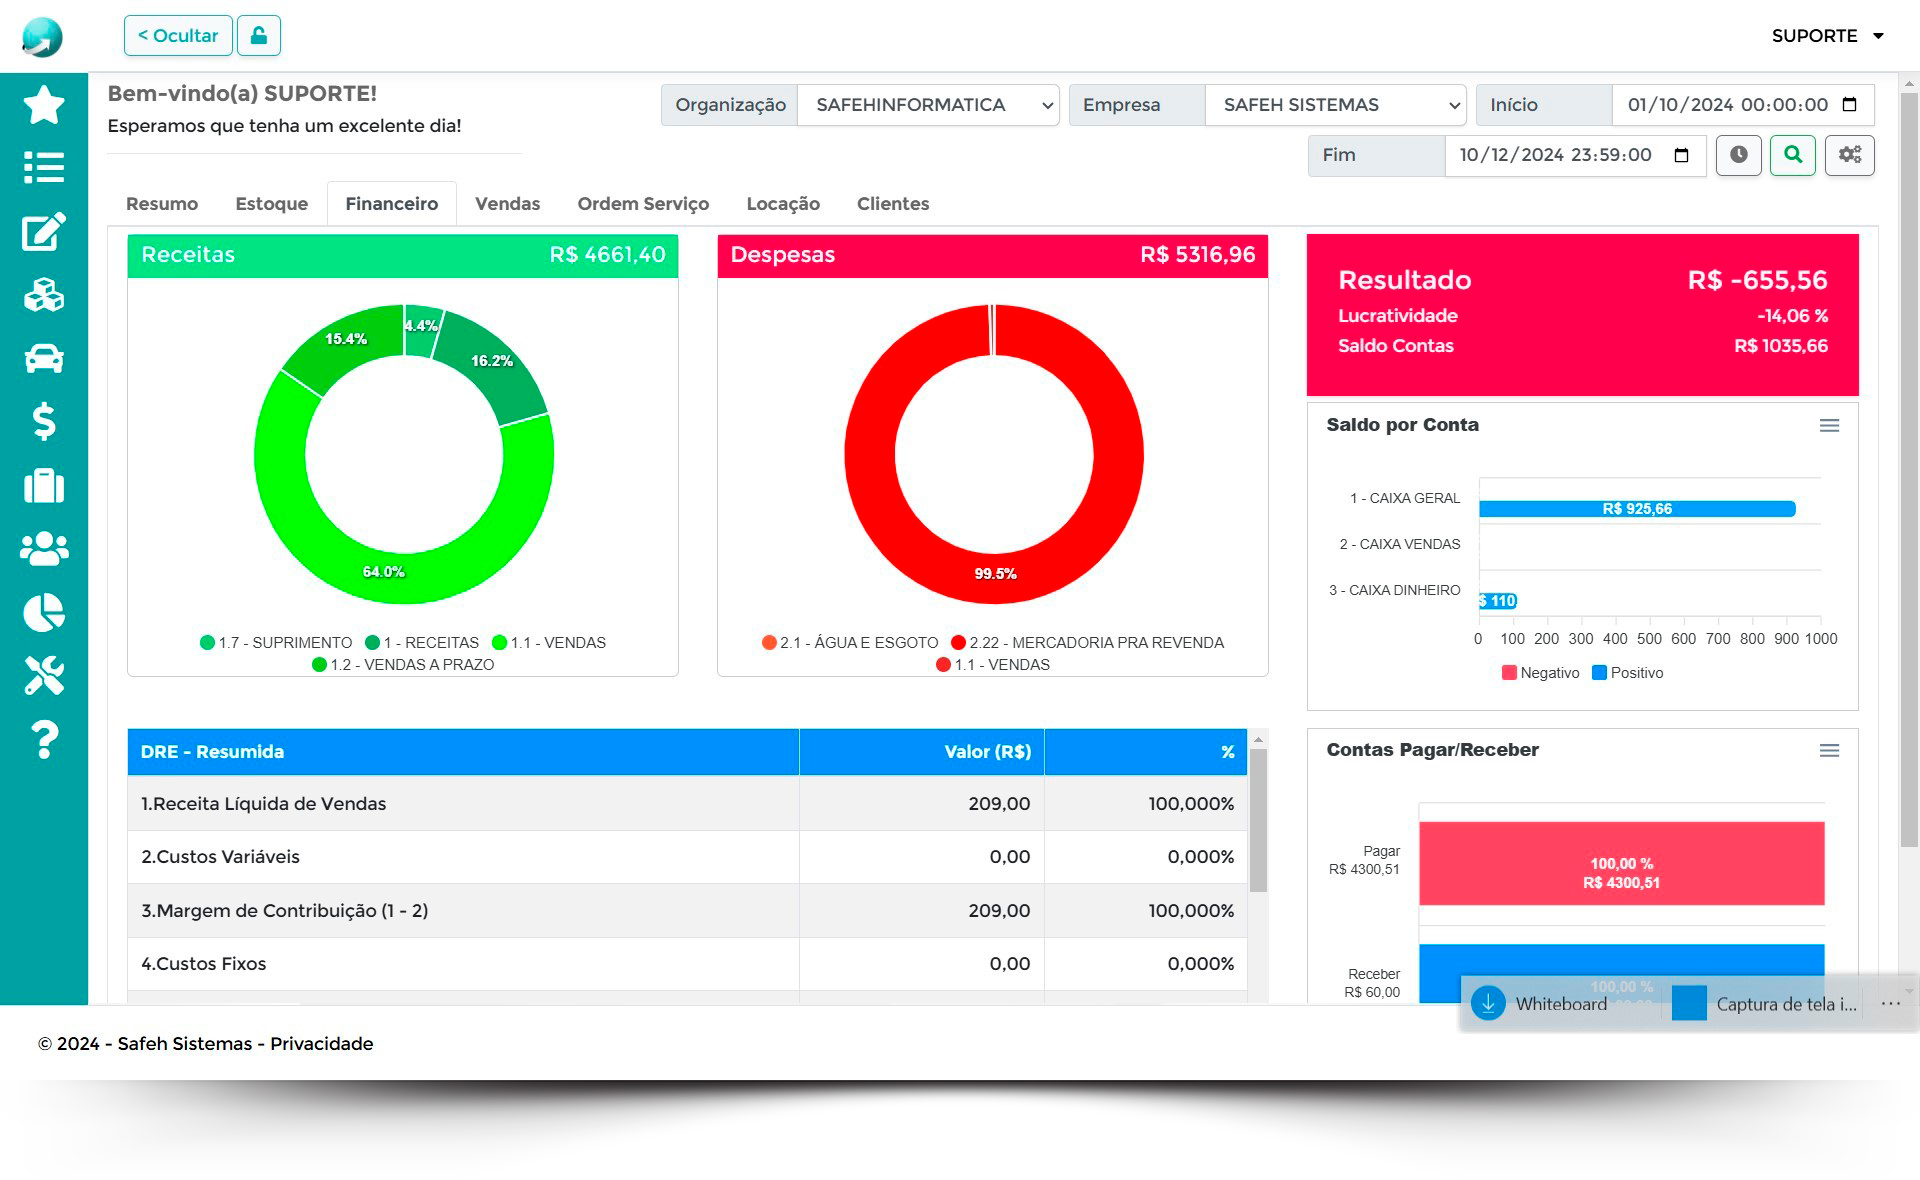Click the Captura de tela thumbnail icon

click(x=1689, y=1003)
